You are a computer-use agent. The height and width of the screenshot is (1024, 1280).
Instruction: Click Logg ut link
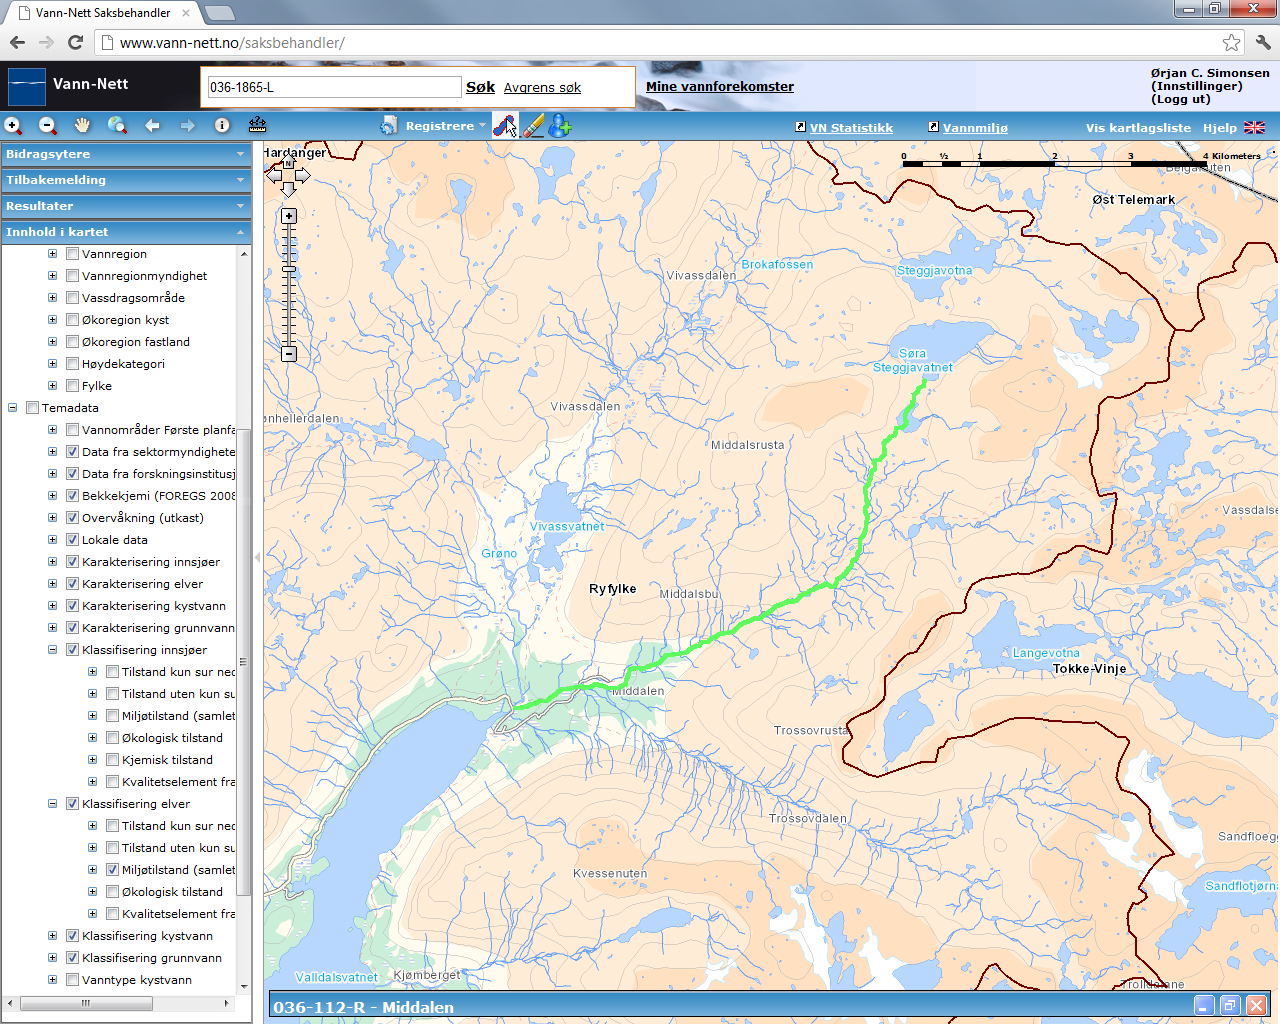[x=1181, y=99]
